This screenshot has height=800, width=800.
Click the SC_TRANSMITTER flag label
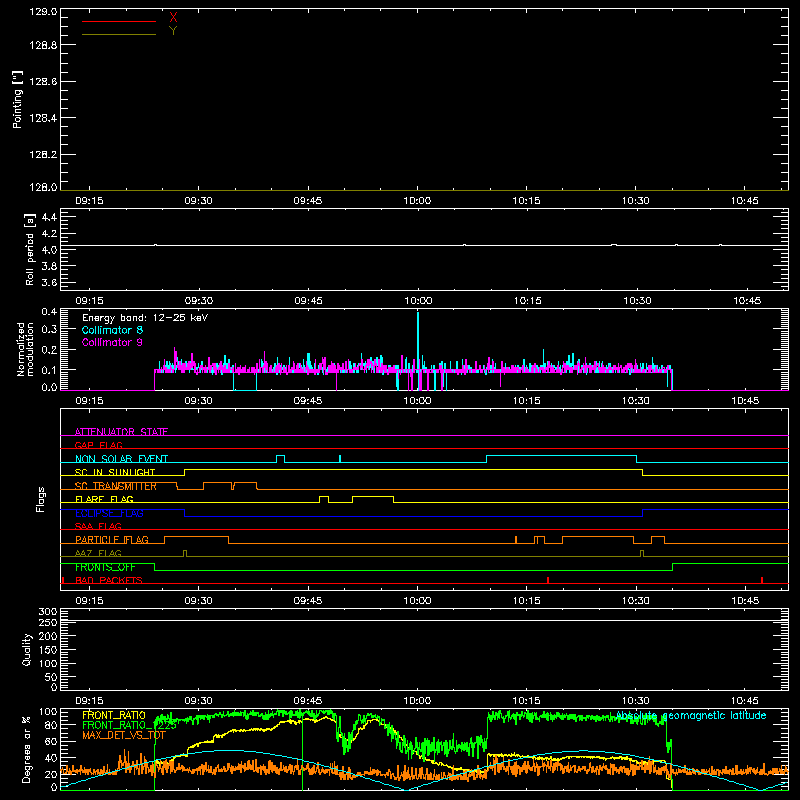[116, 486]
